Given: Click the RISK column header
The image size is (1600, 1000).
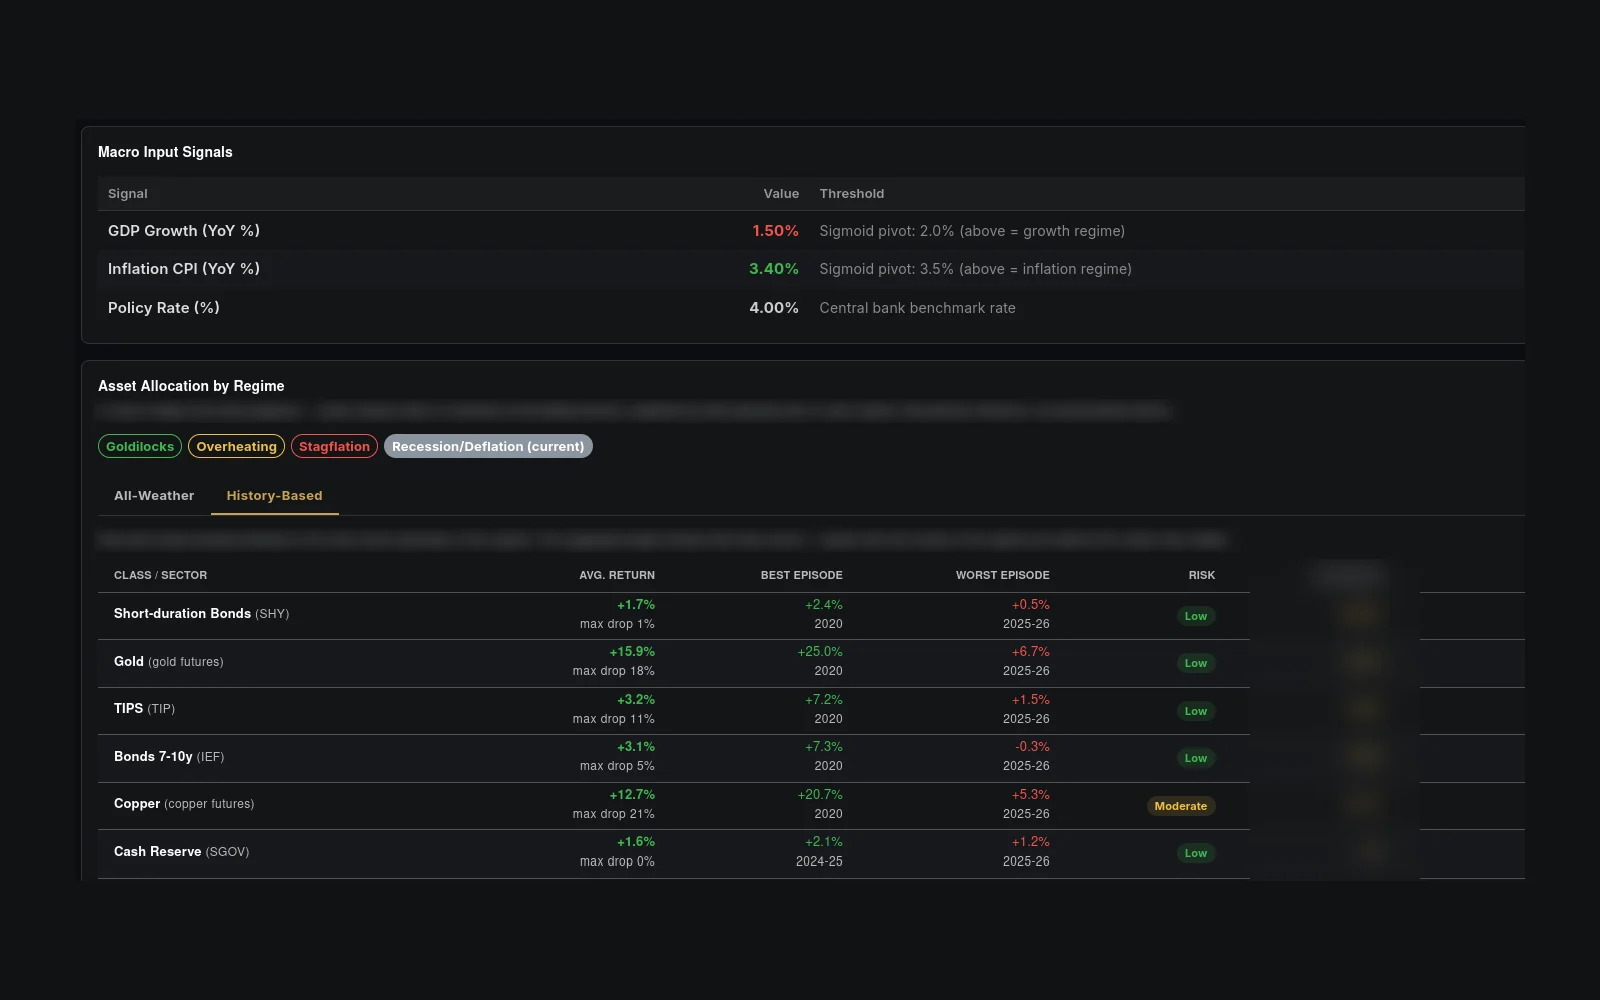Looking at the screenshot, I should point(1202,575).
